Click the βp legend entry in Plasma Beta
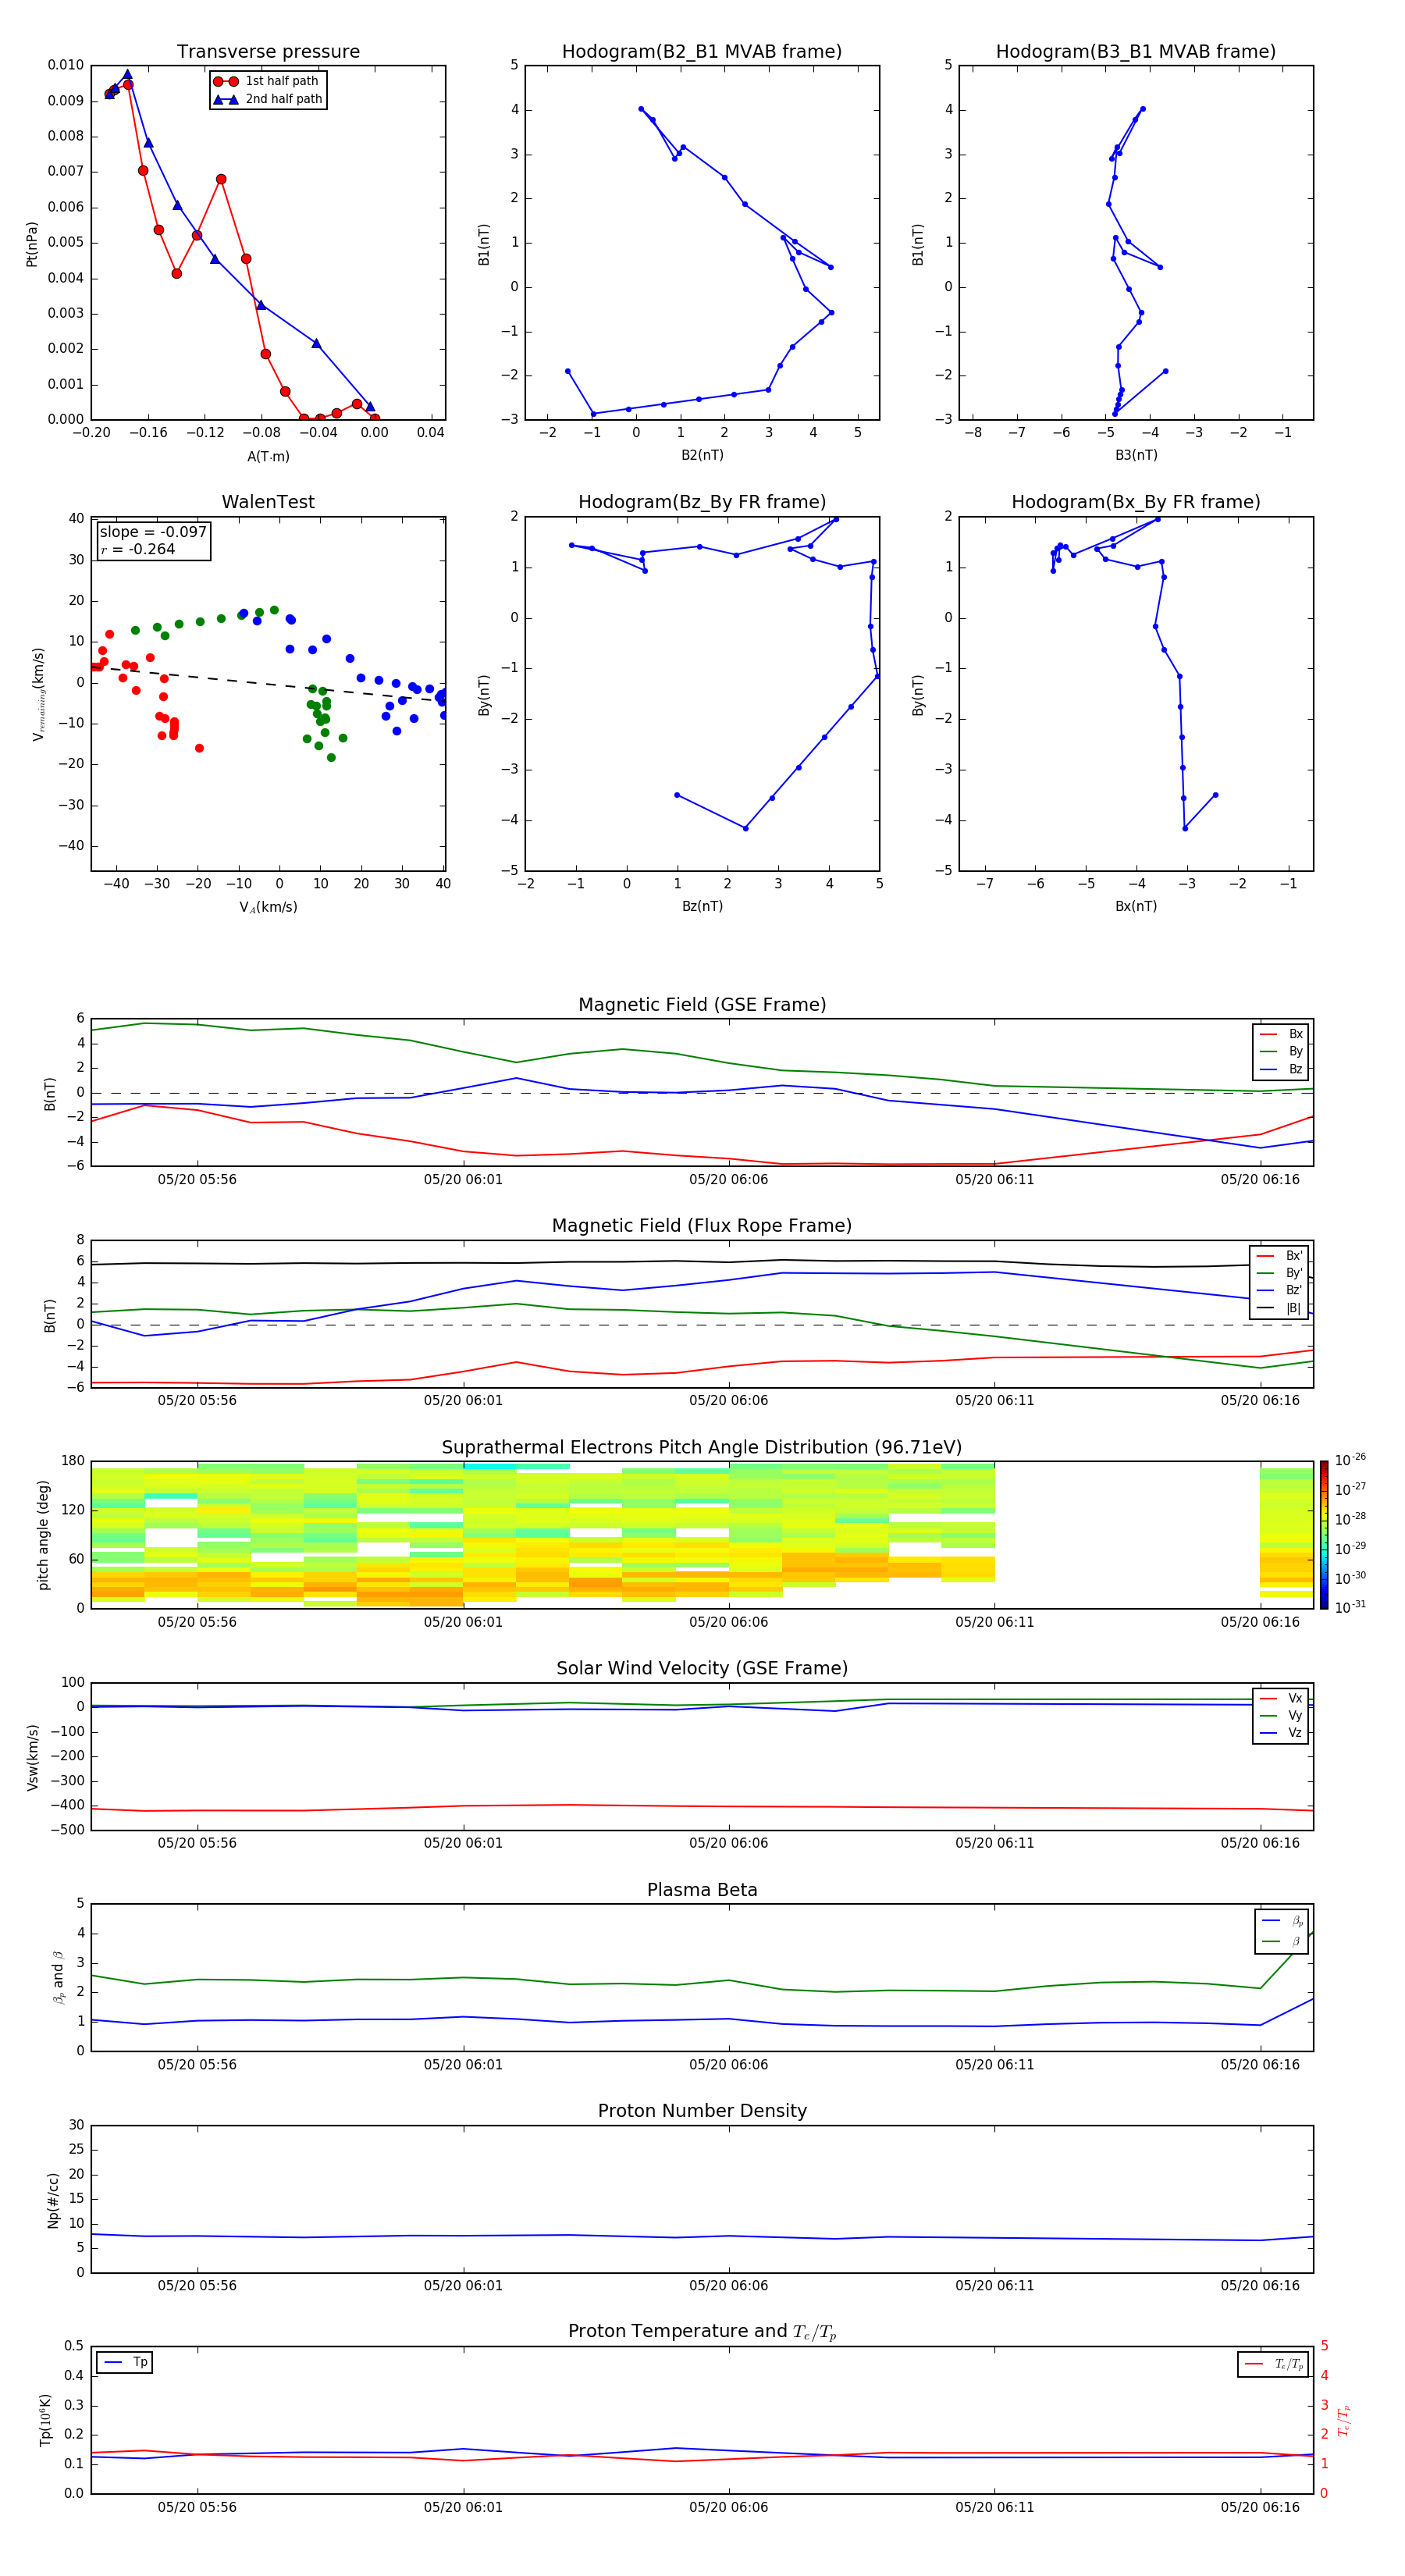This screenshot has width=1405, height=2576. (1283, 1921)
